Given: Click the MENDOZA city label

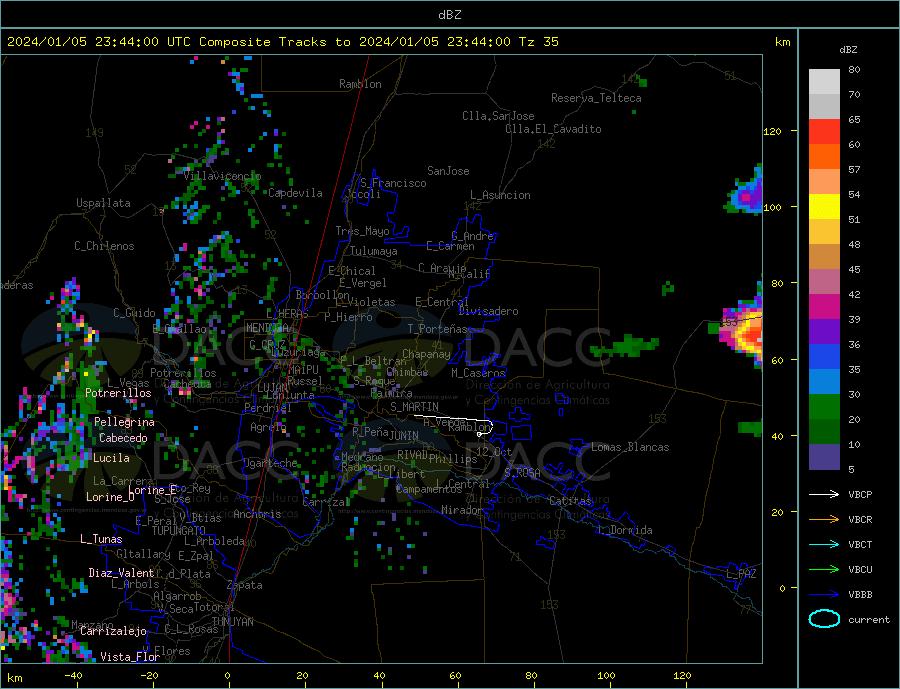Looking at the screenshot, I should point(267,328).
